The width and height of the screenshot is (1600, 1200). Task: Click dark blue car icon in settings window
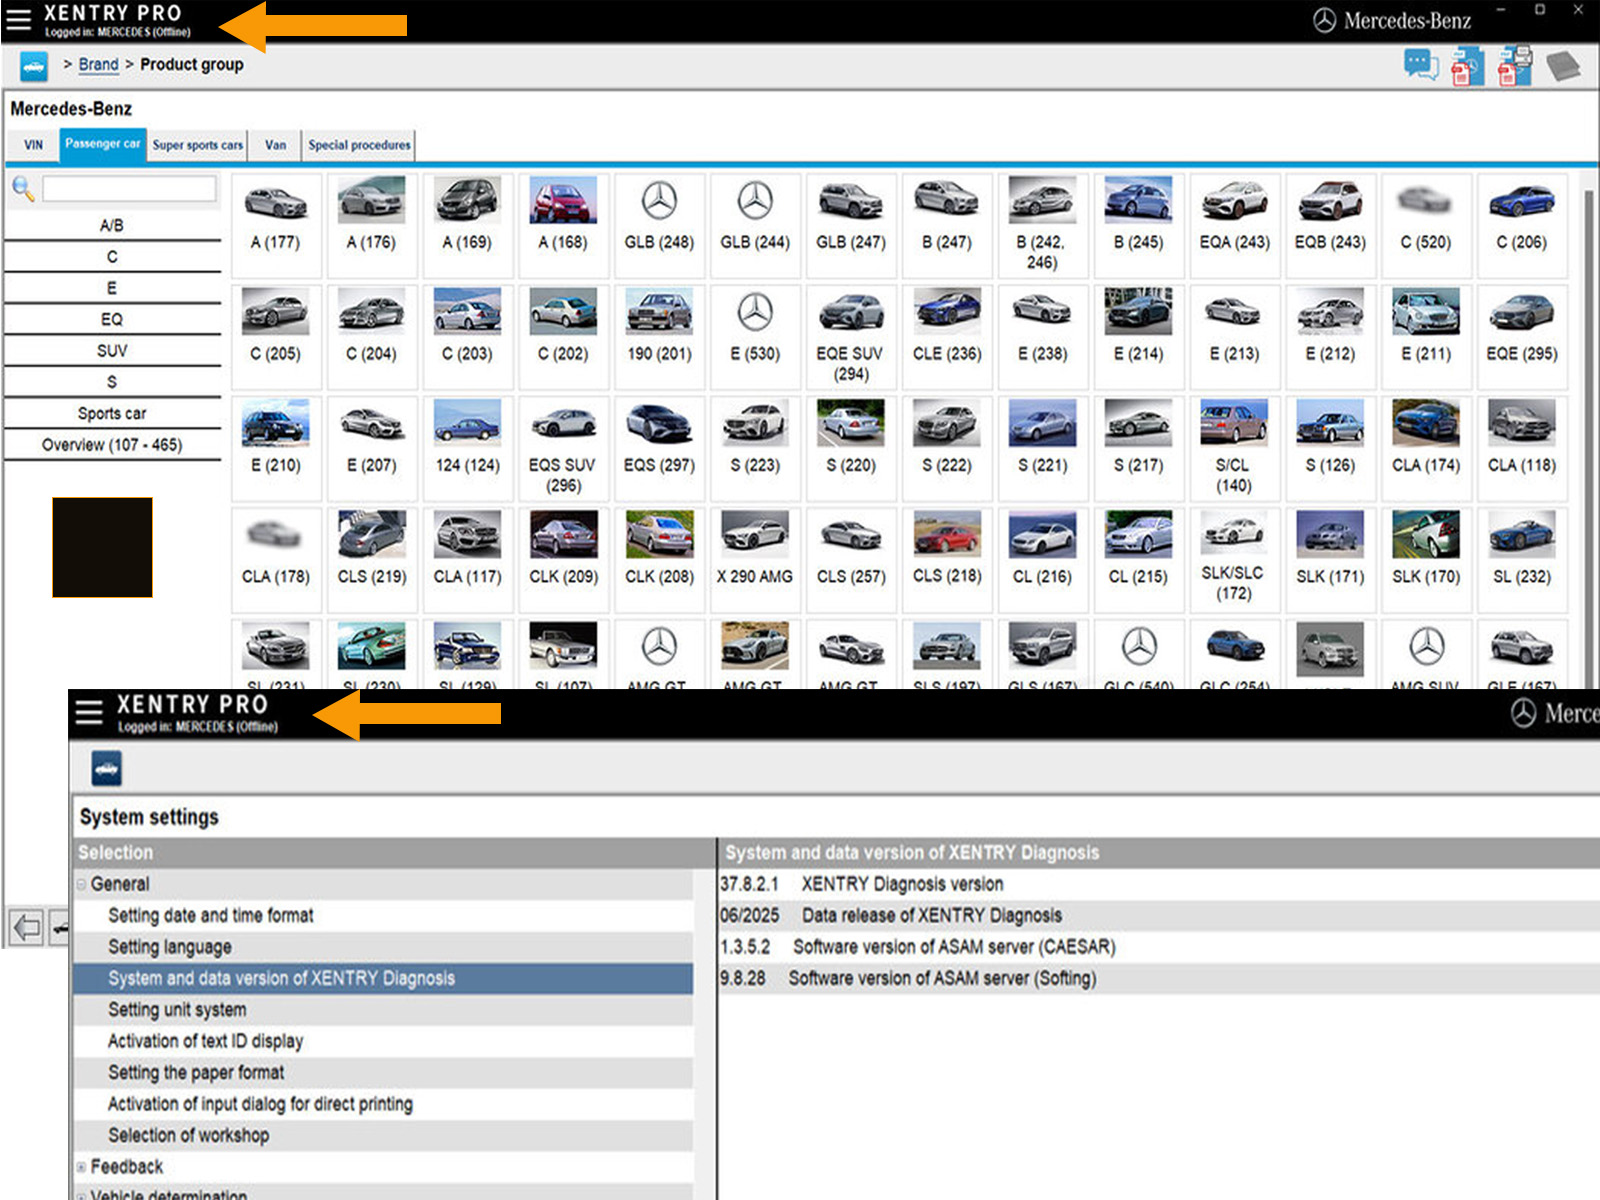click(x=106, y=769)
